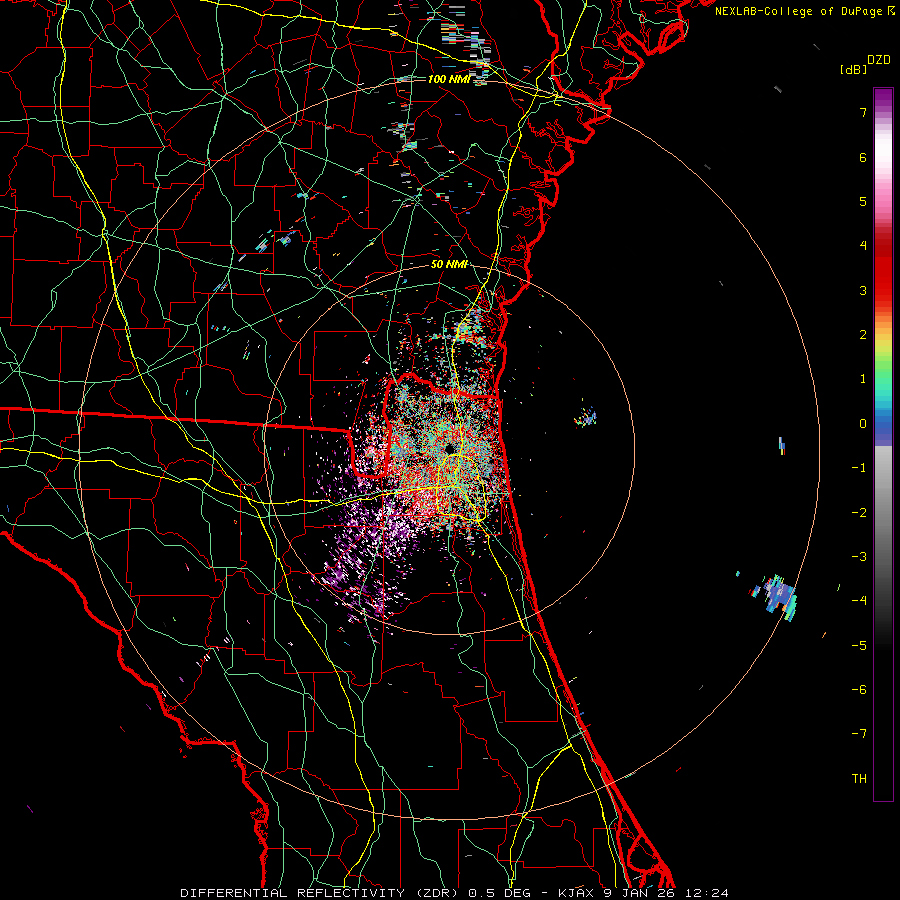Click the [dB] units label

854,69
